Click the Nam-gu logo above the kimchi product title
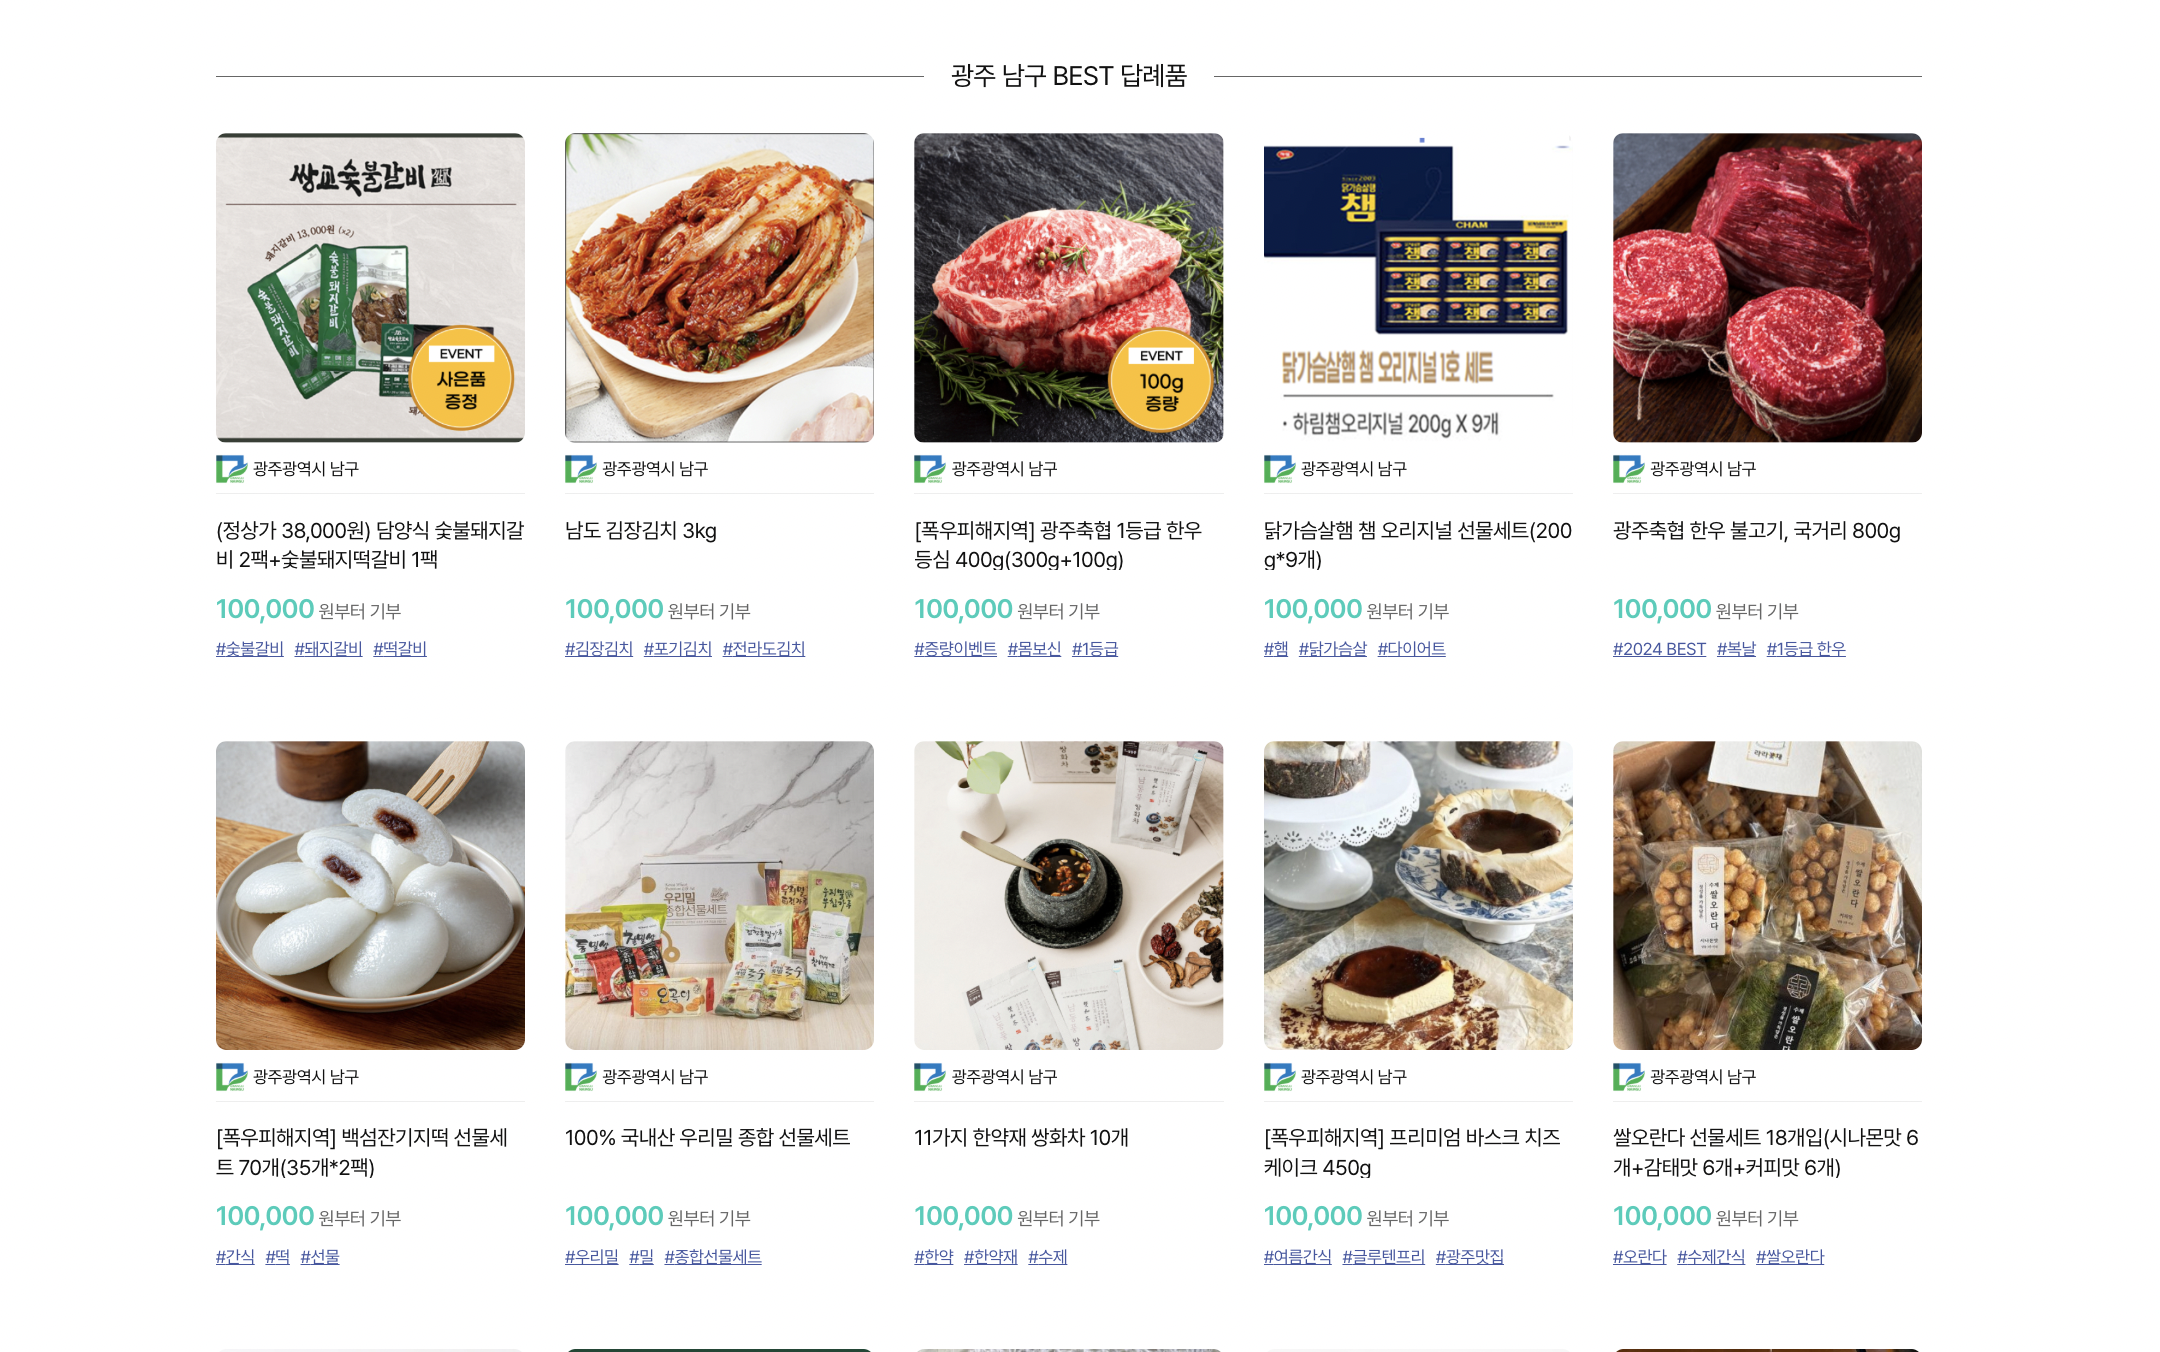The width and height of the screenshot is (2160, 1352). click(580, 469)
